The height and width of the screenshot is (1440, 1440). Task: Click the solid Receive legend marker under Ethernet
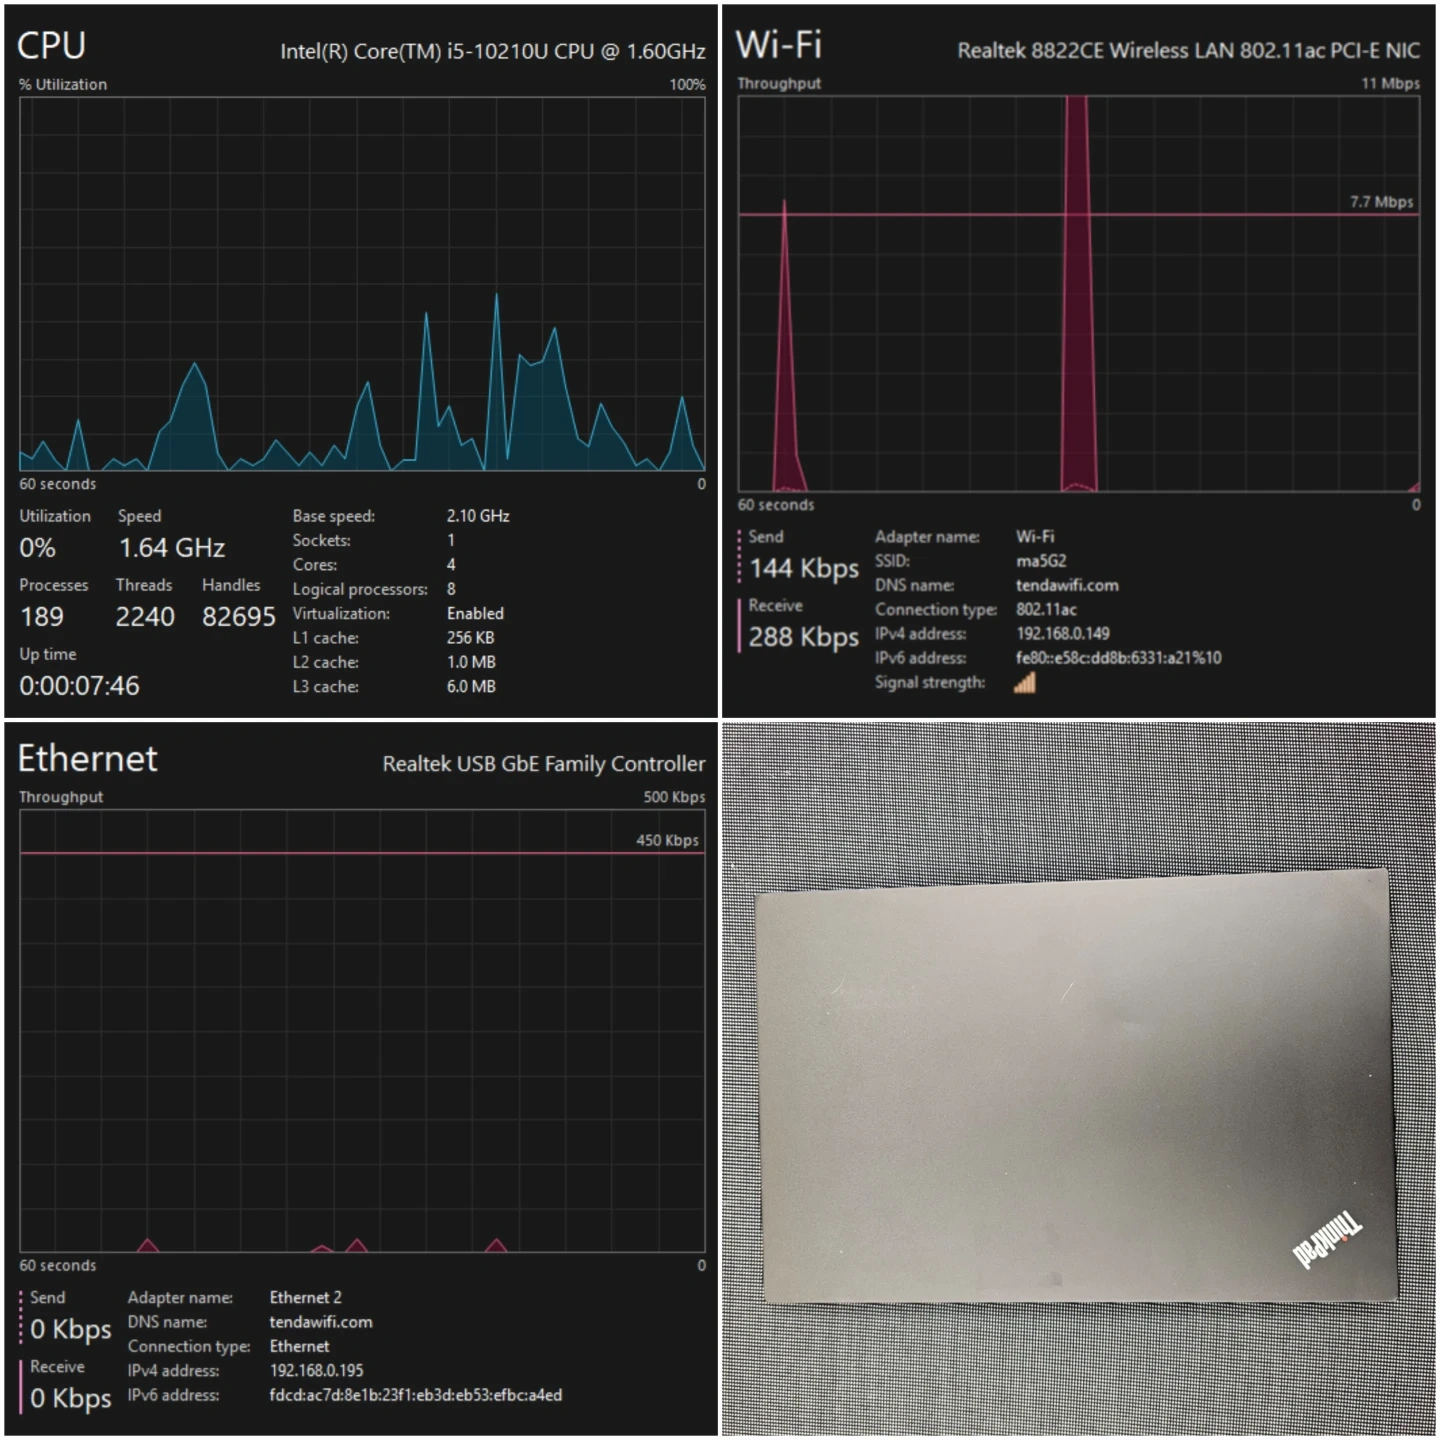[21, 1385]
